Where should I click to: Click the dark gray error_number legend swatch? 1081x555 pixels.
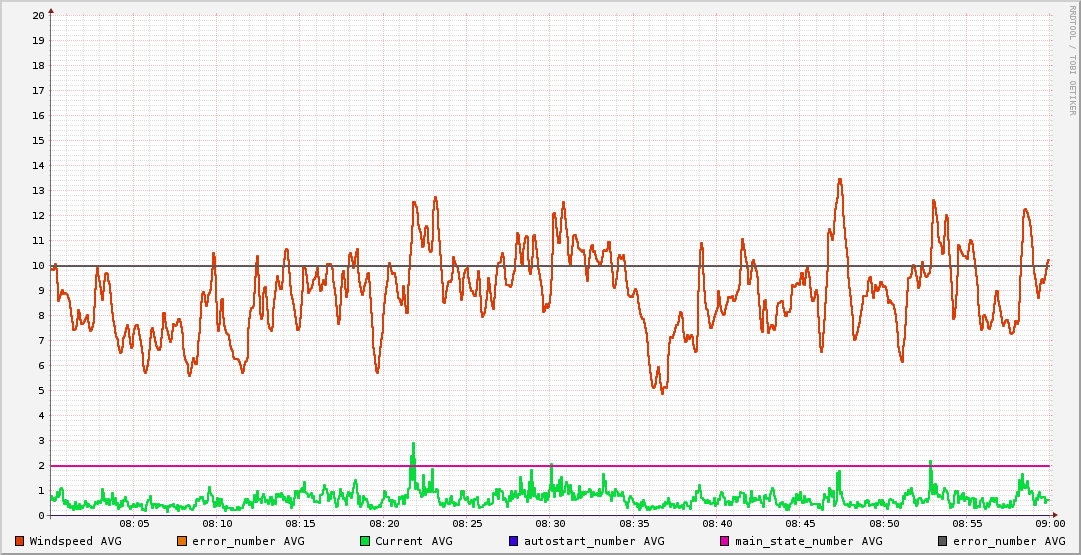(x=943, y=541)
